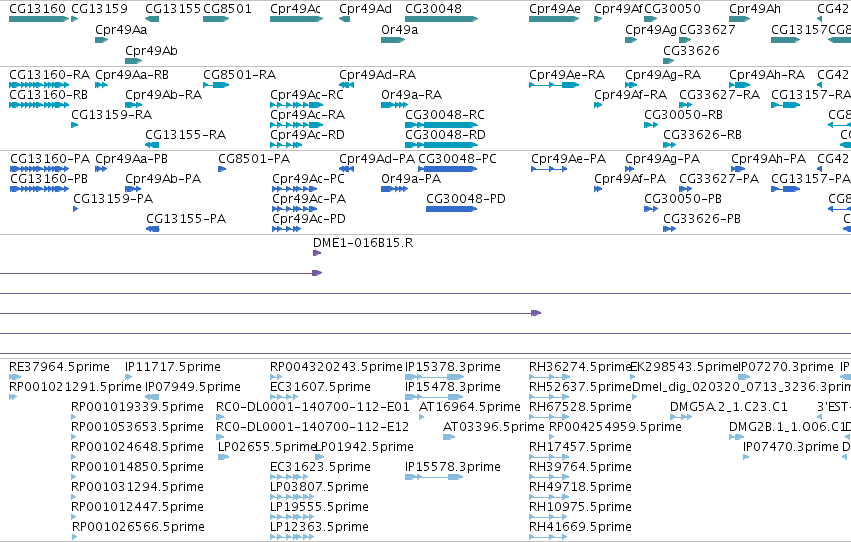Image resolution: width=851 pixels, height=542 pixels.
Task: Select EST RP001026566.5prime
Action: 138,527
